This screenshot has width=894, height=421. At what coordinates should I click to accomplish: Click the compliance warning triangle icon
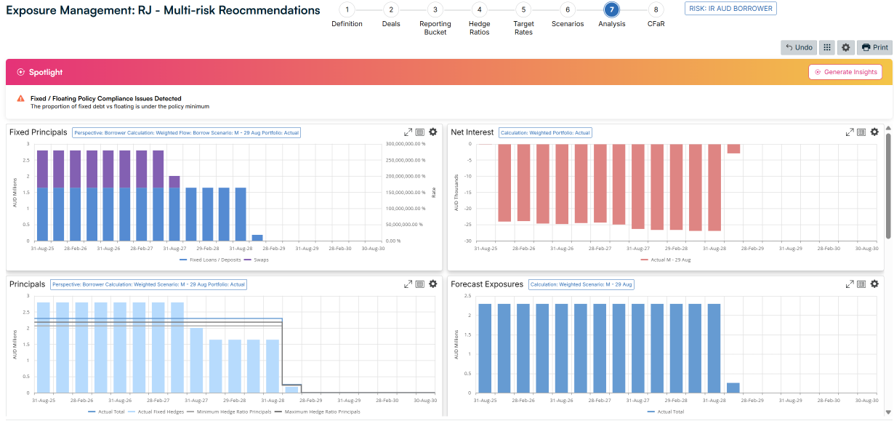tap(21, 99)
